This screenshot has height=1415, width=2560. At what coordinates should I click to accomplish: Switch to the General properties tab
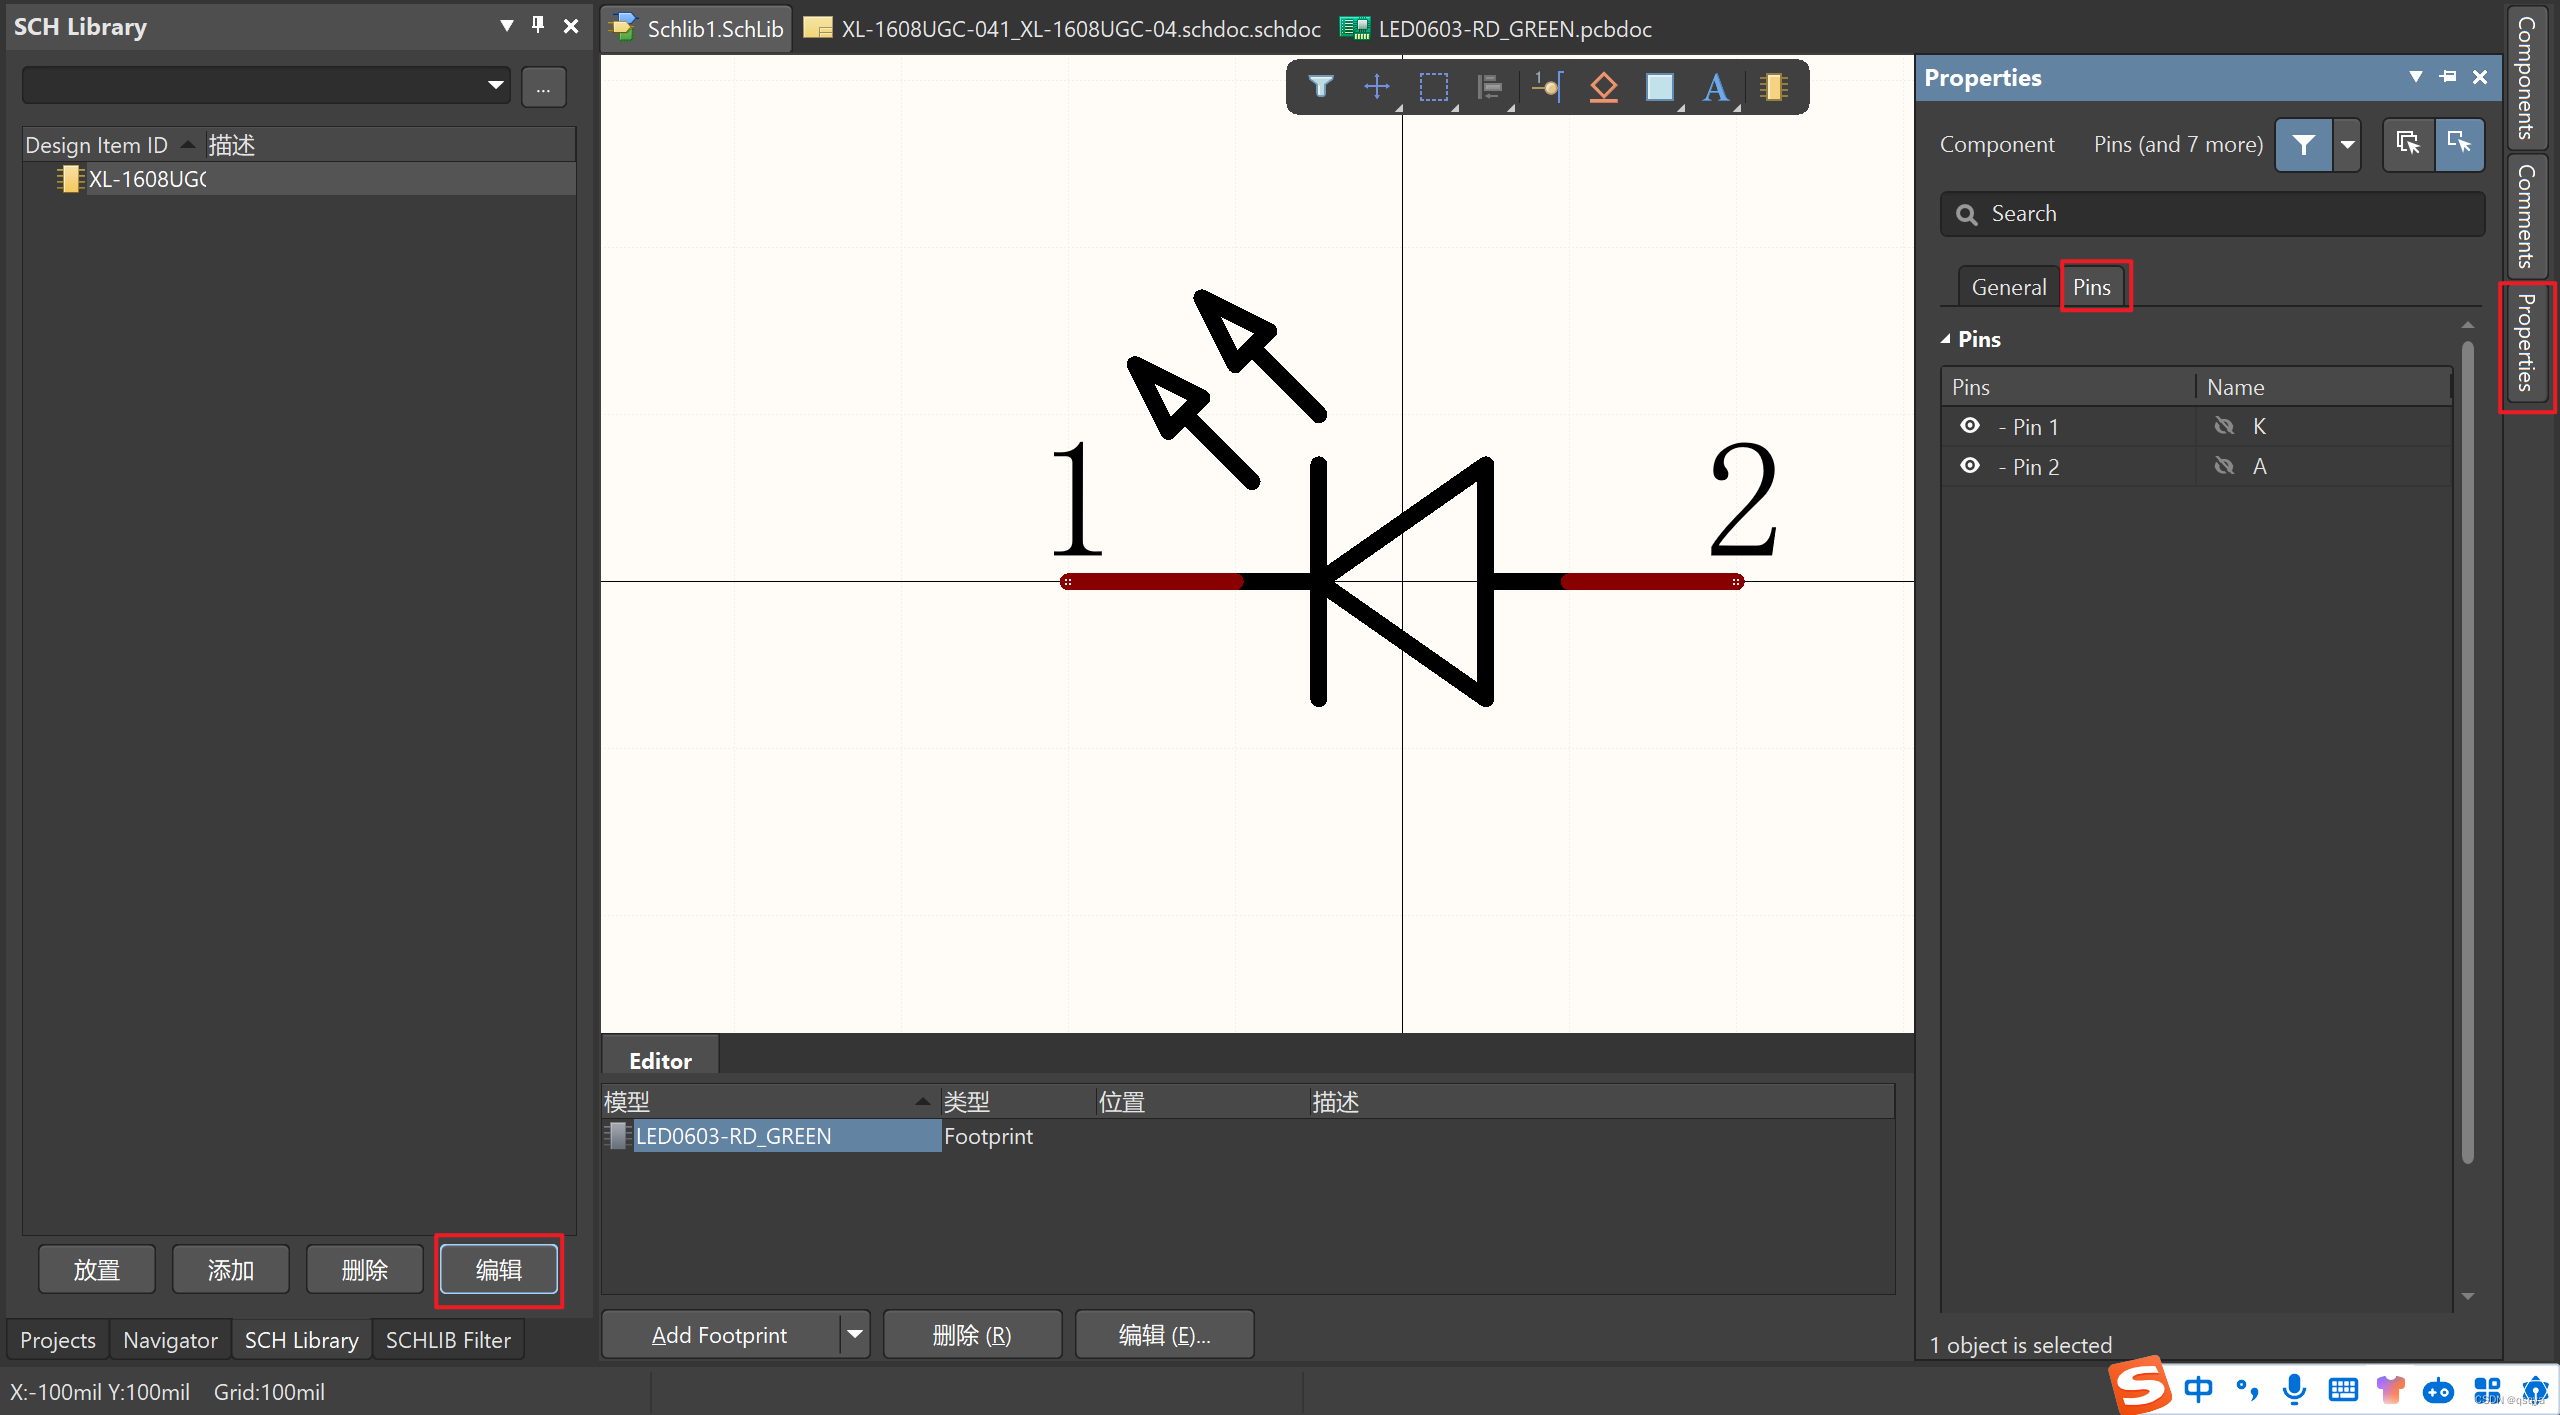(2009, 287)
